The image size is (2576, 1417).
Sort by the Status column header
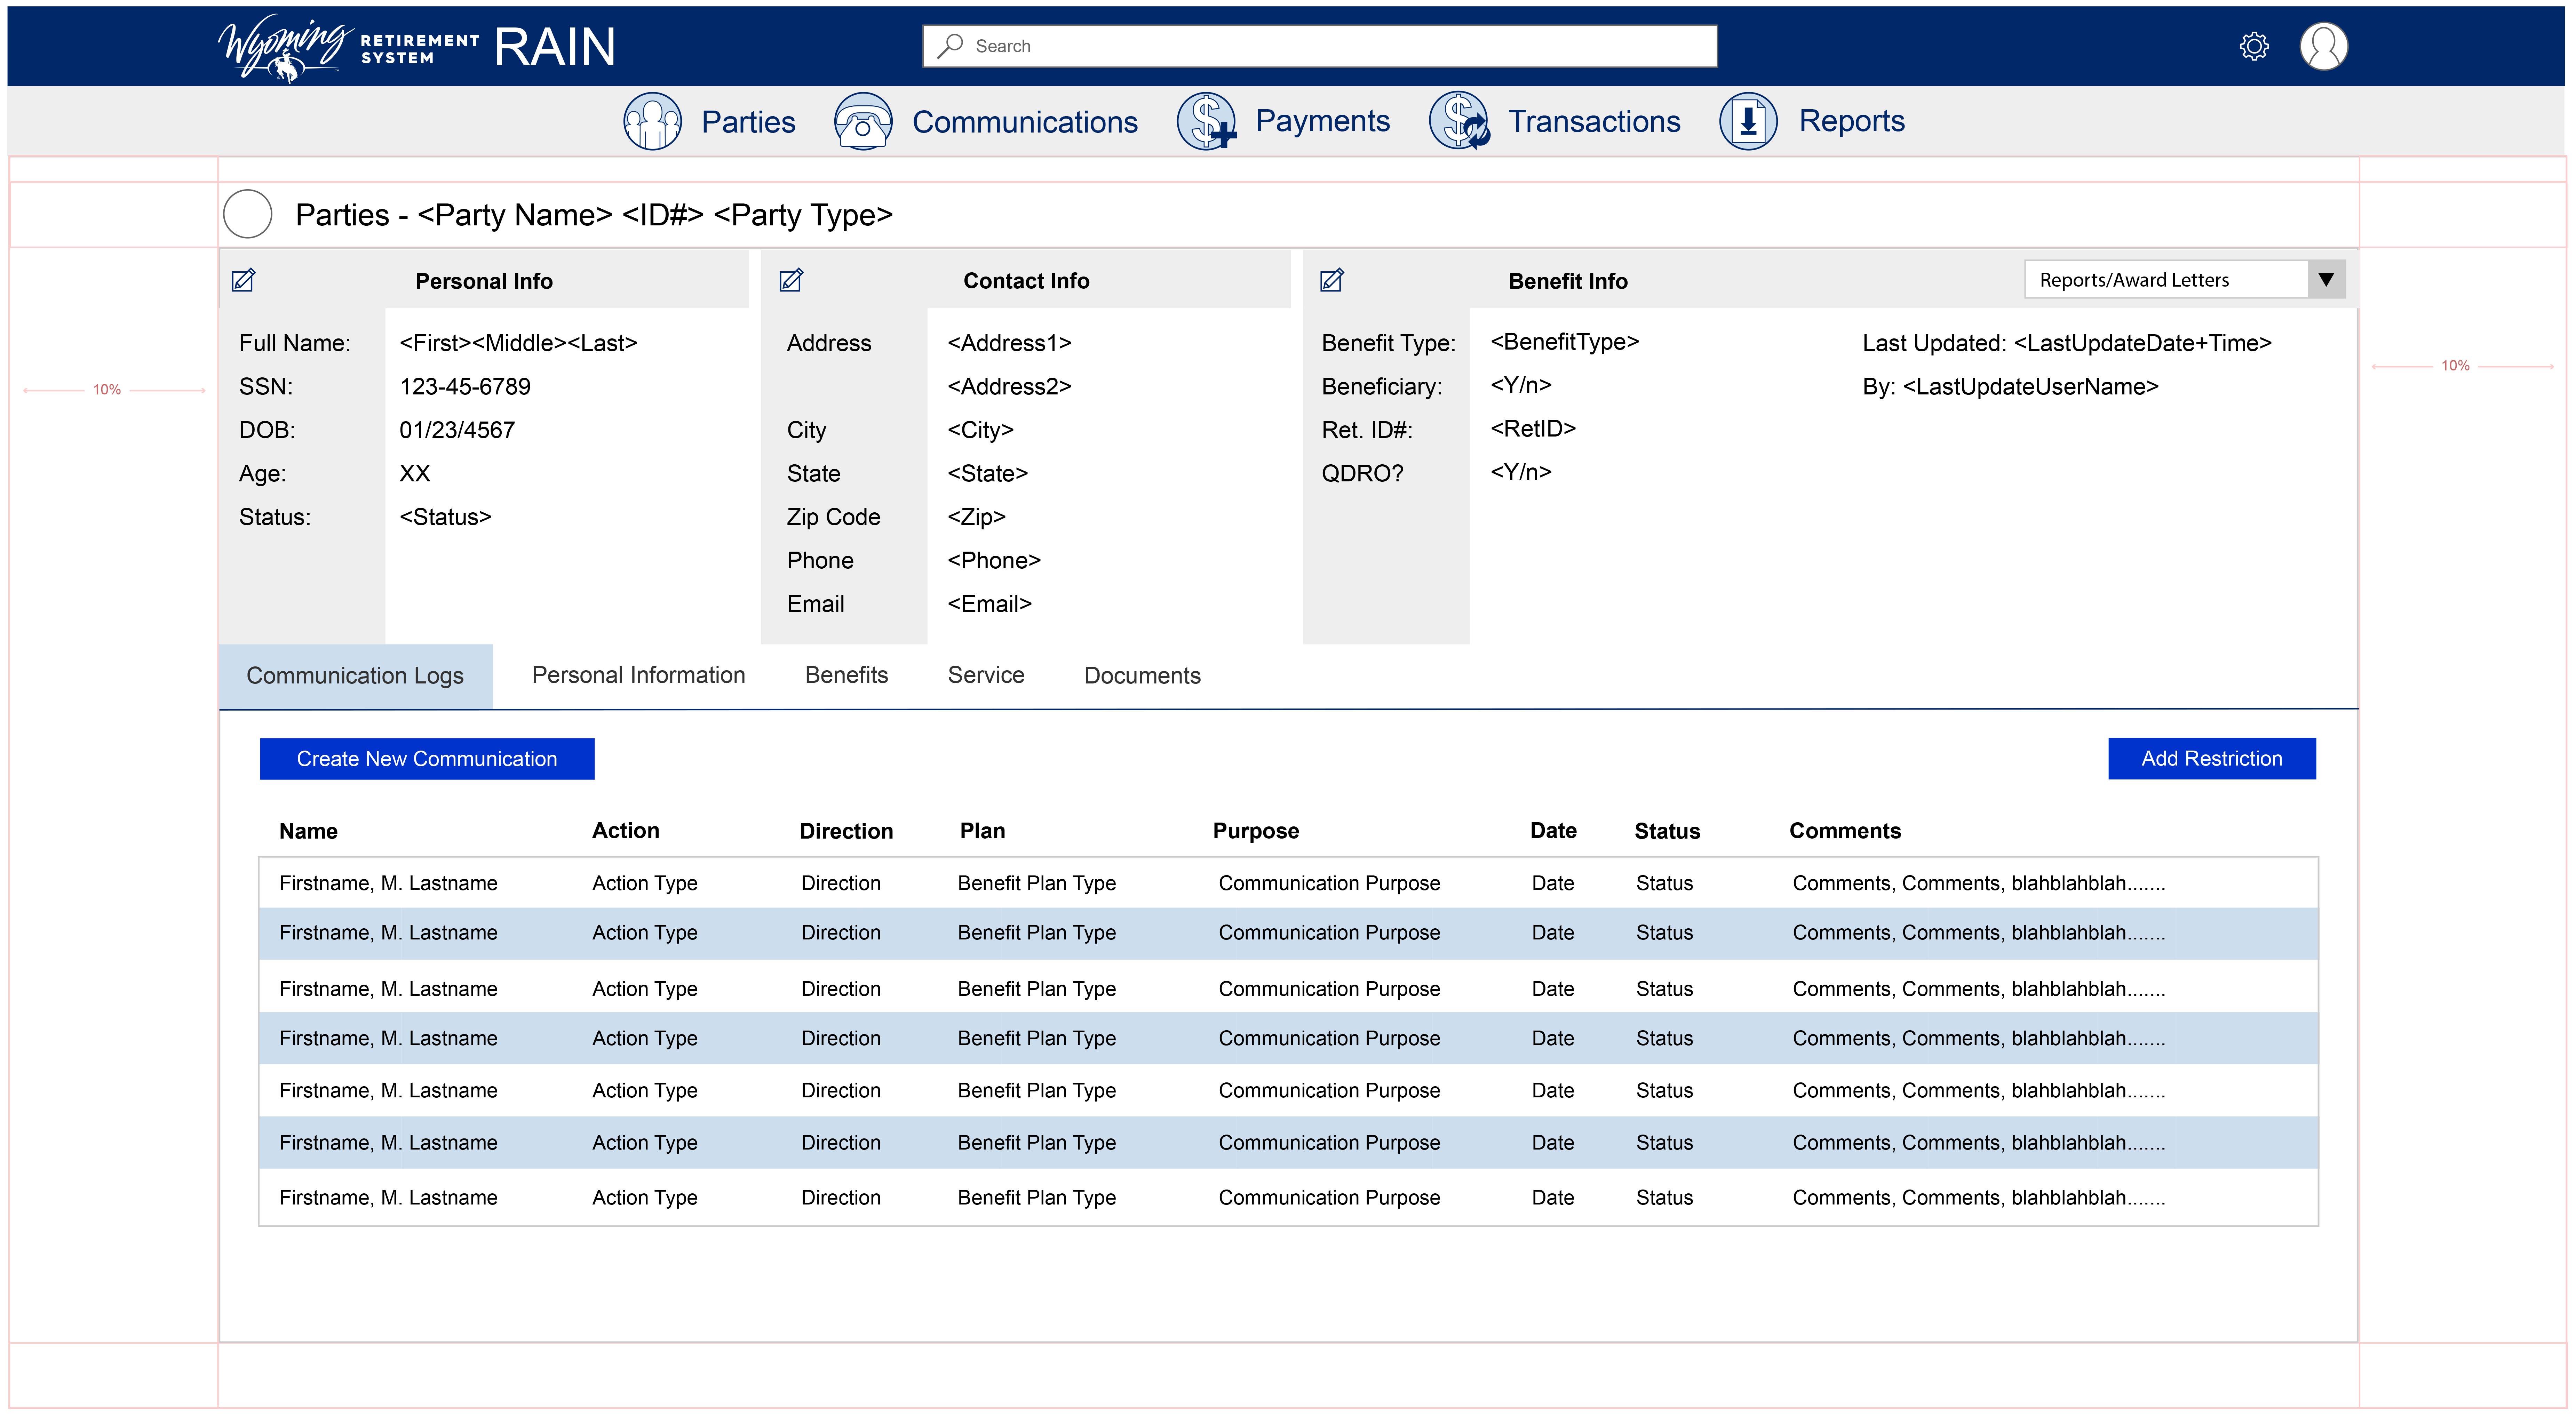pos(1667,831)
